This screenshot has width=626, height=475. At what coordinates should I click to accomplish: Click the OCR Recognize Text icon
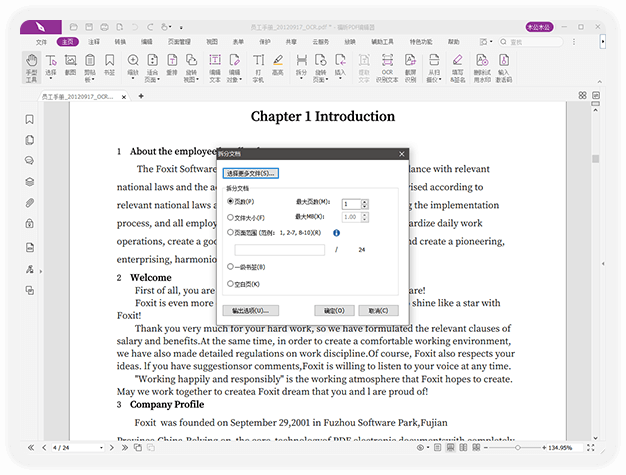coord(387,61)
